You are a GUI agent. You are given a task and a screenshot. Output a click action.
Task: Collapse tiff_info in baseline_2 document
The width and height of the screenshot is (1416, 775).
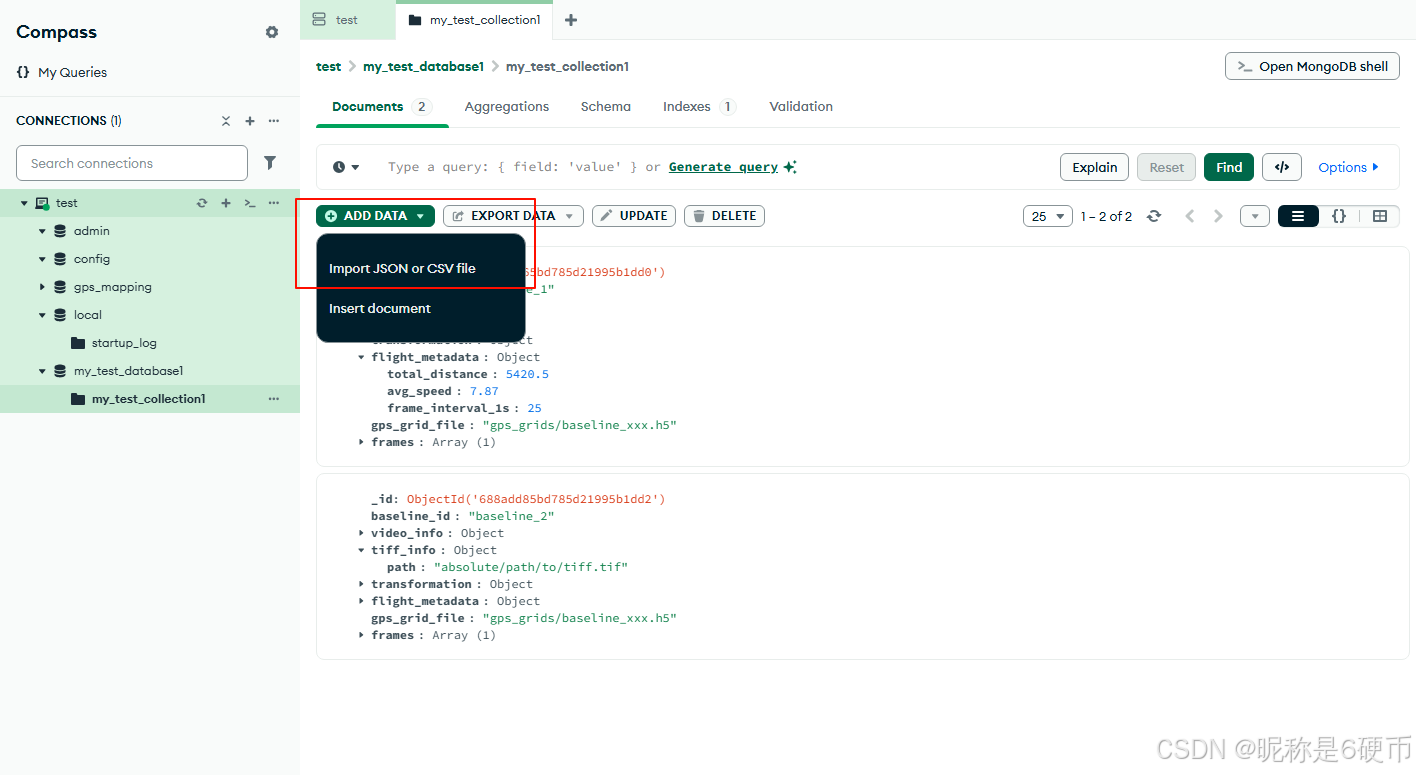point(362,550)
